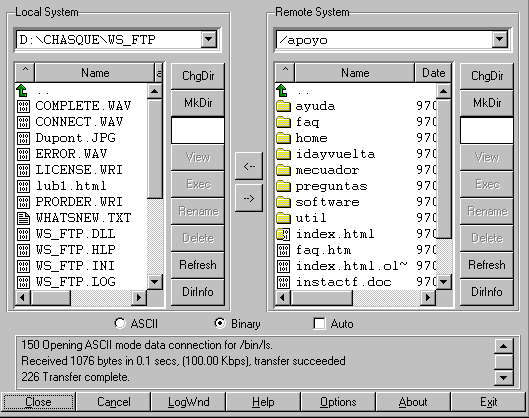Click the About button

click(x=413, y=402)
